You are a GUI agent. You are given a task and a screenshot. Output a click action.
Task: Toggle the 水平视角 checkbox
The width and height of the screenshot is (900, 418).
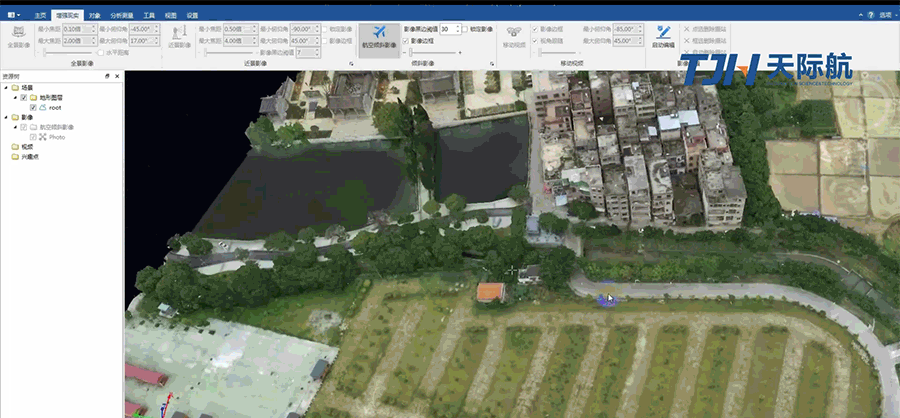coord(101,52)
